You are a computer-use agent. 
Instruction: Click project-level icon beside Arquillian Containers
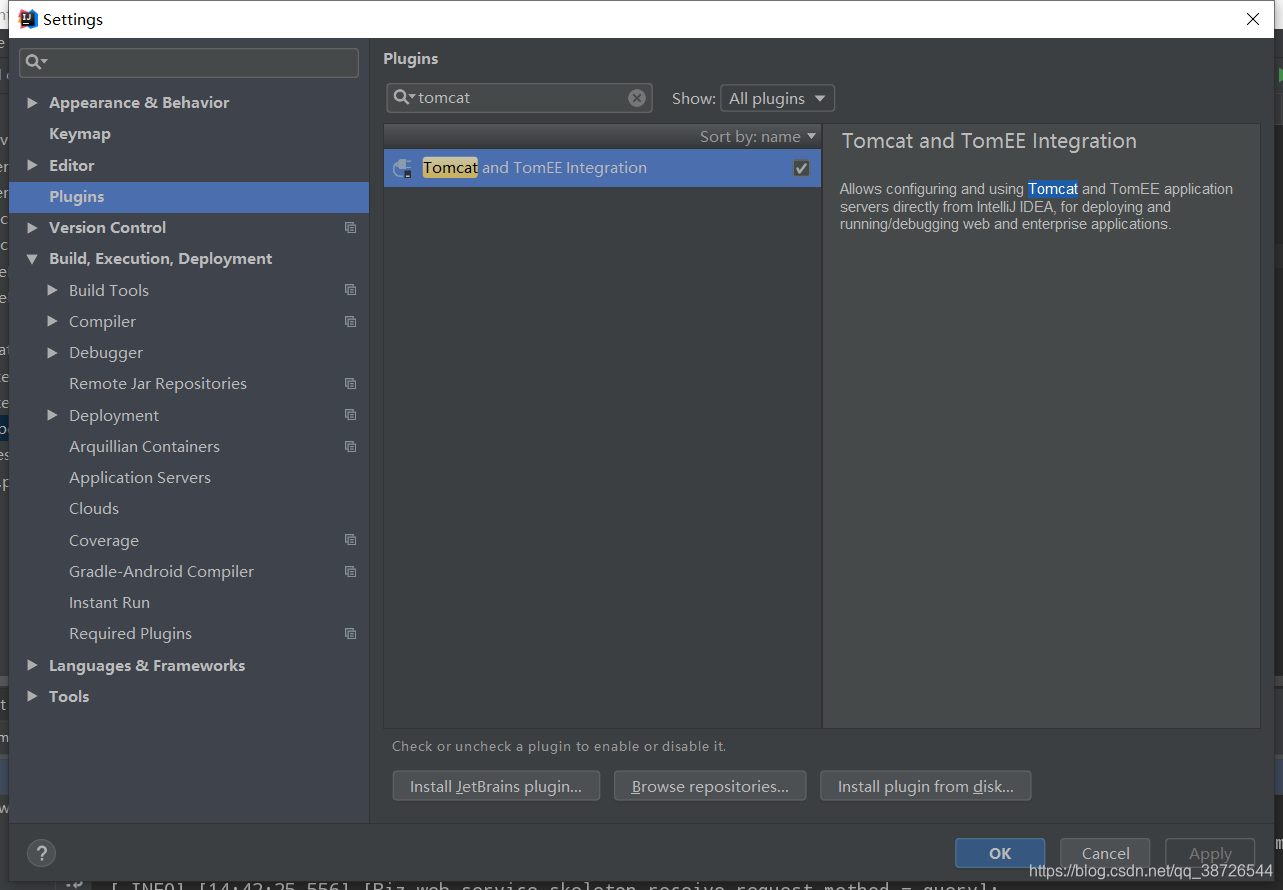[x=350, y=446]
